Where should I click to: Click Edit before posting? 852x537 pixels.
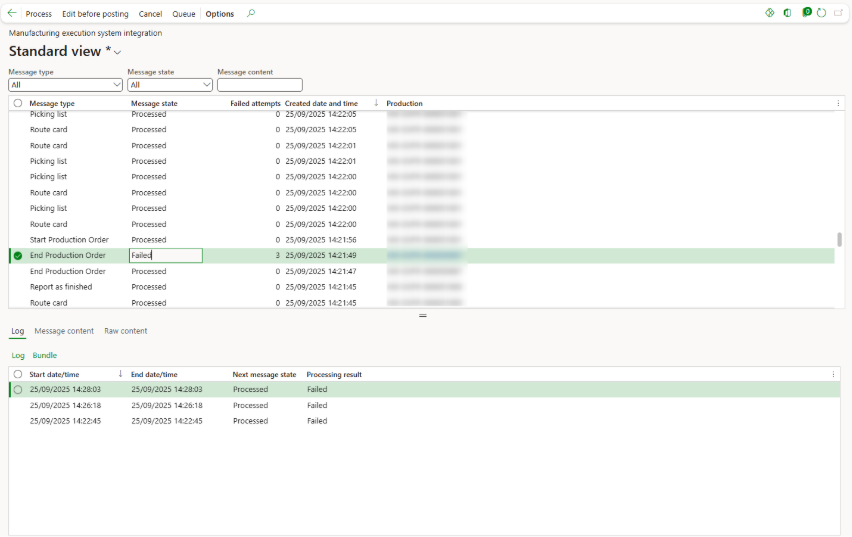pos(95,14)
